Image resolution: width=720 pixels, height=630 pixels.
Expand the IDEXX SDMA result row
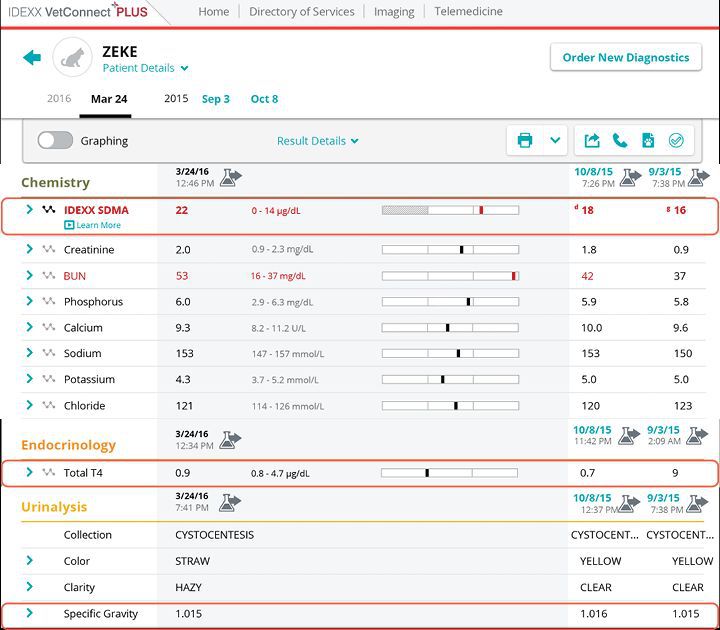click(x=30, y=210)
